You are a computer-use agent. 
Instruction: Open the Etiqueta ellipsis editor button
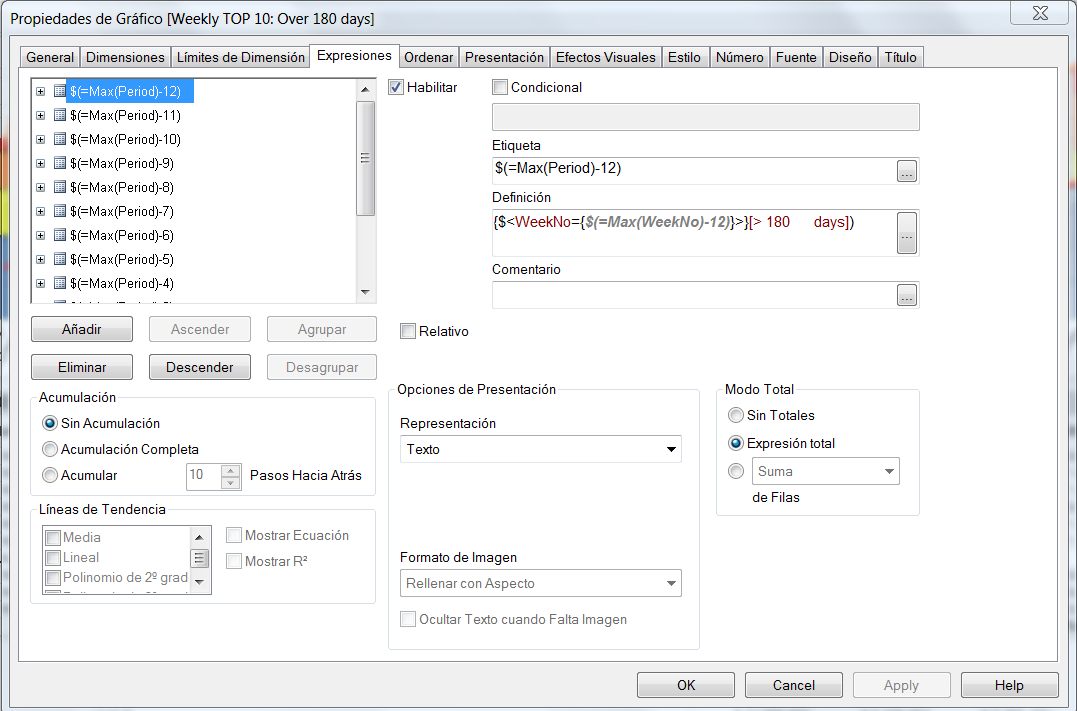906,171
